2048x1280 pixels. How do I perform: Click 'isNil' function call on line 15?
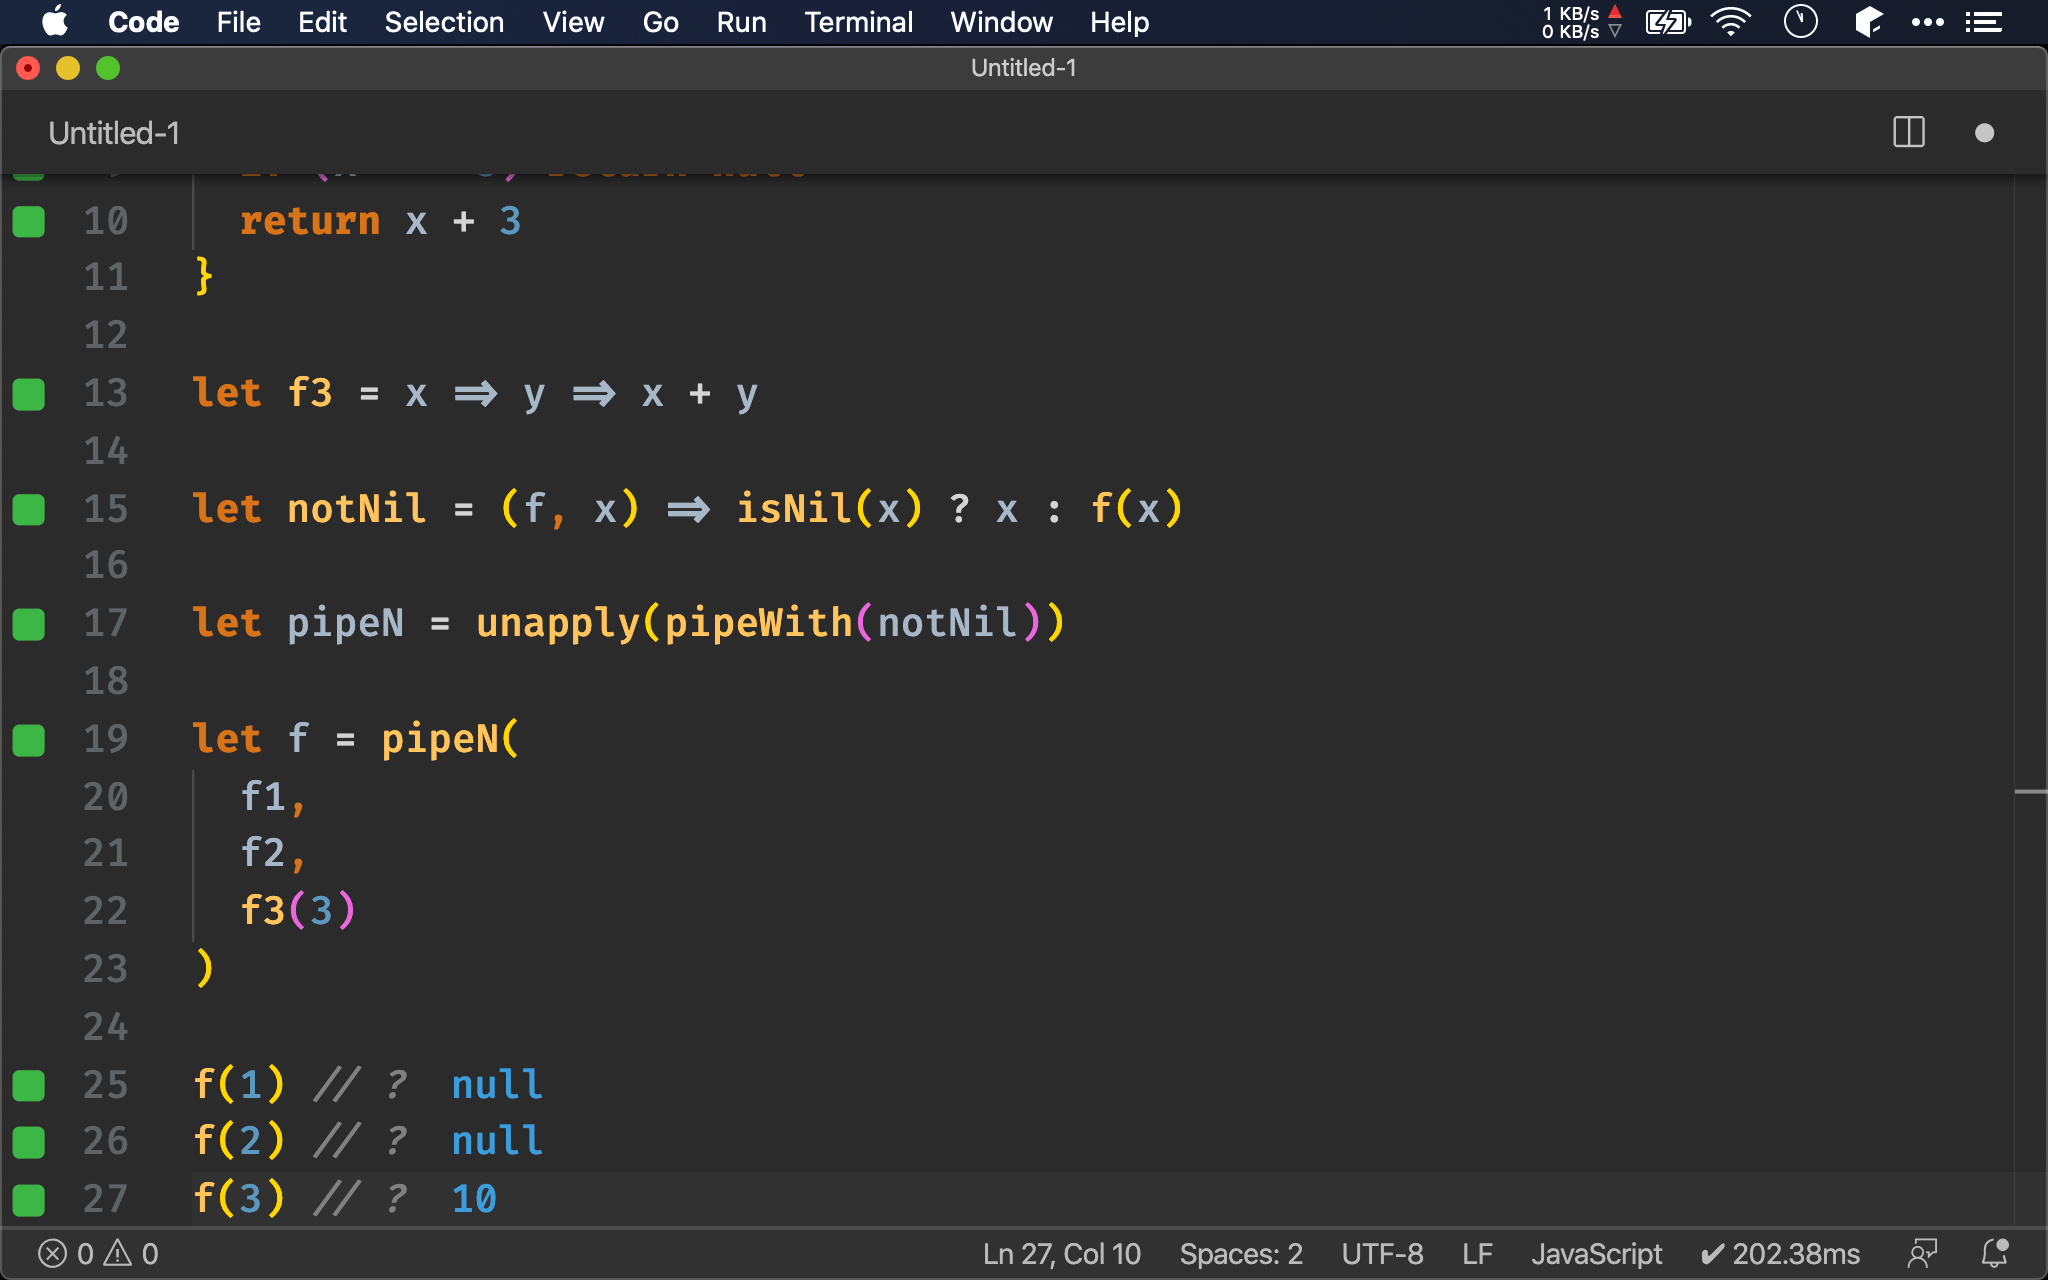(x=795, y=508)
